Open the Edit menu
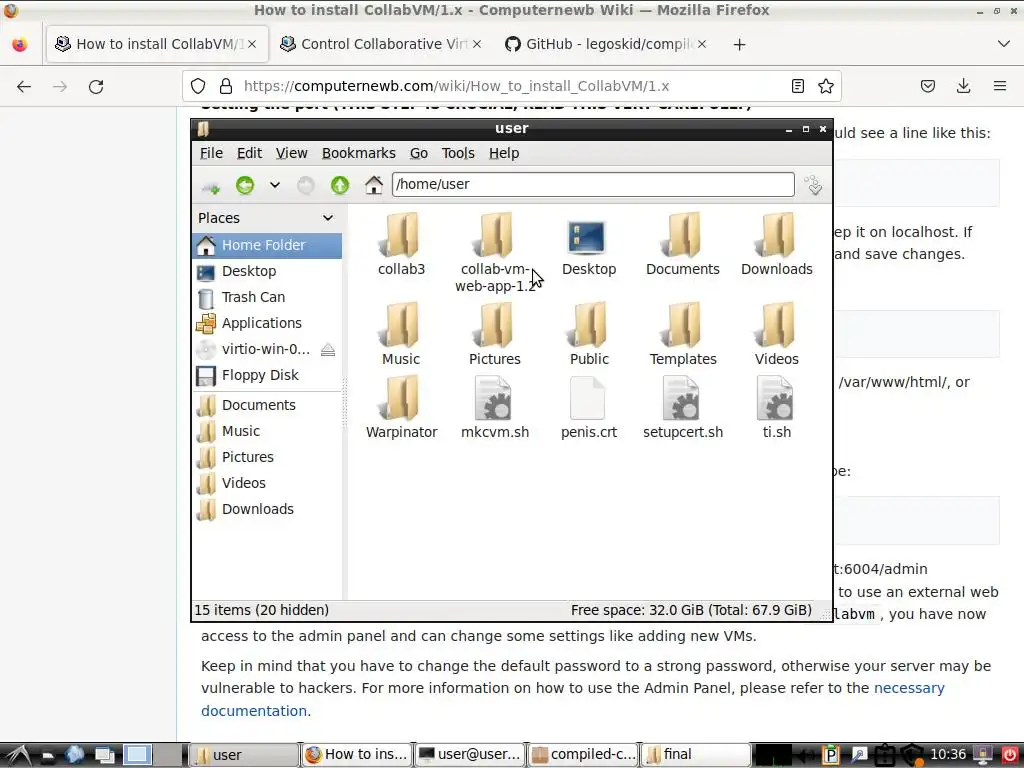The image size is (1024, 768). coord(249,153)
